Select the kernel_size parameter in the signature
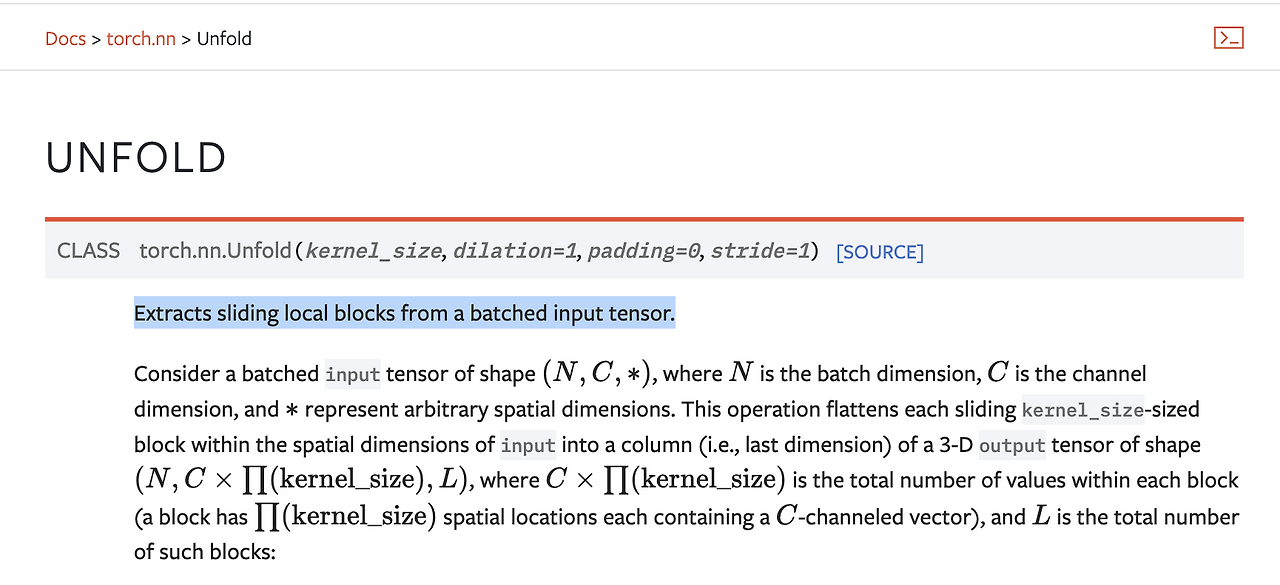1280x585 pixels. click(372, 251)
